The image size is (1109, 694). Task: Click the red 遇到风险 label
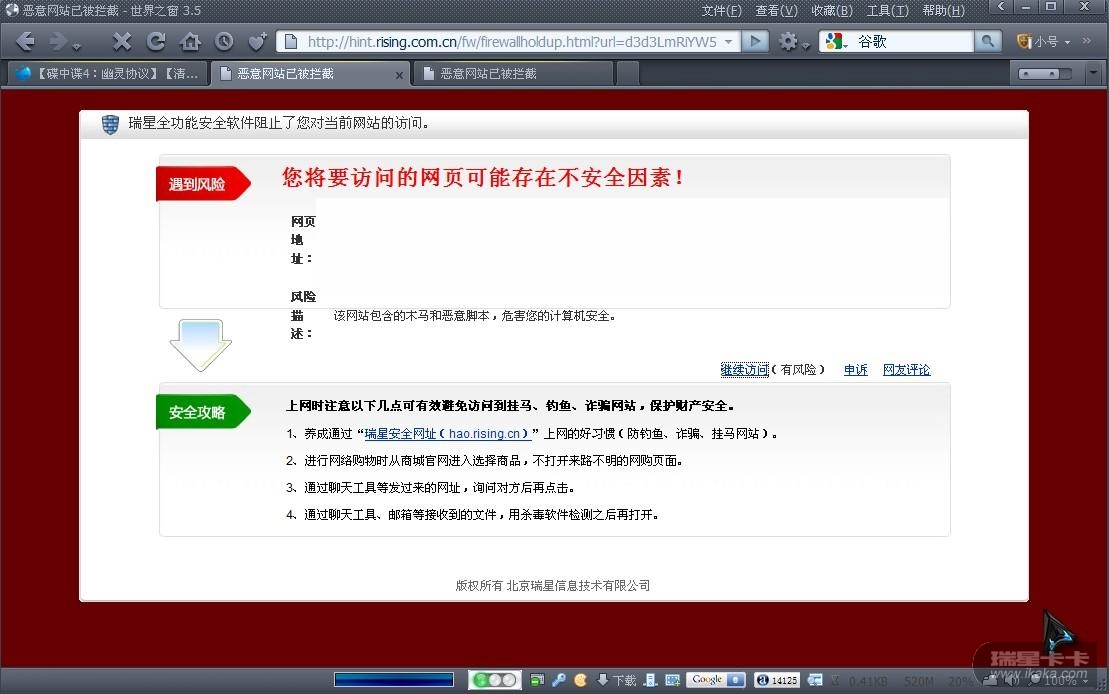coord(202,184)
